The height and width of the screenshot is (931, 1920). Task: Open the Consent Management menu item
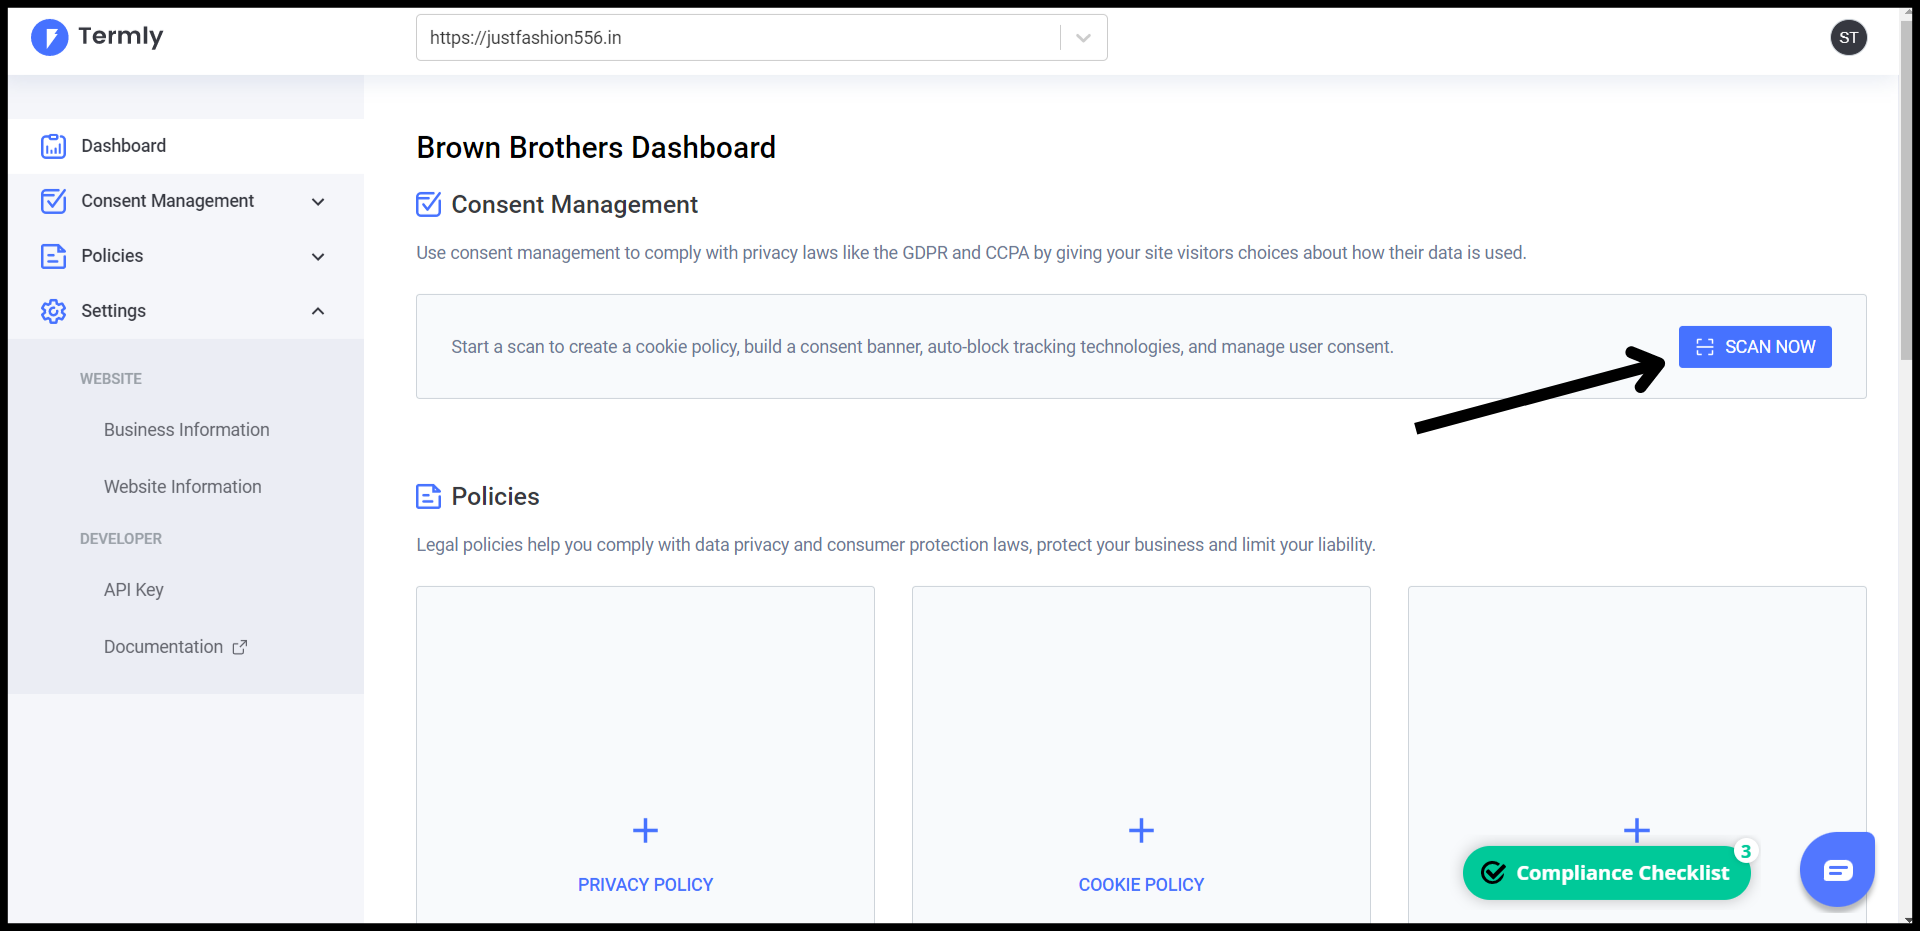(x=186, y=201)
